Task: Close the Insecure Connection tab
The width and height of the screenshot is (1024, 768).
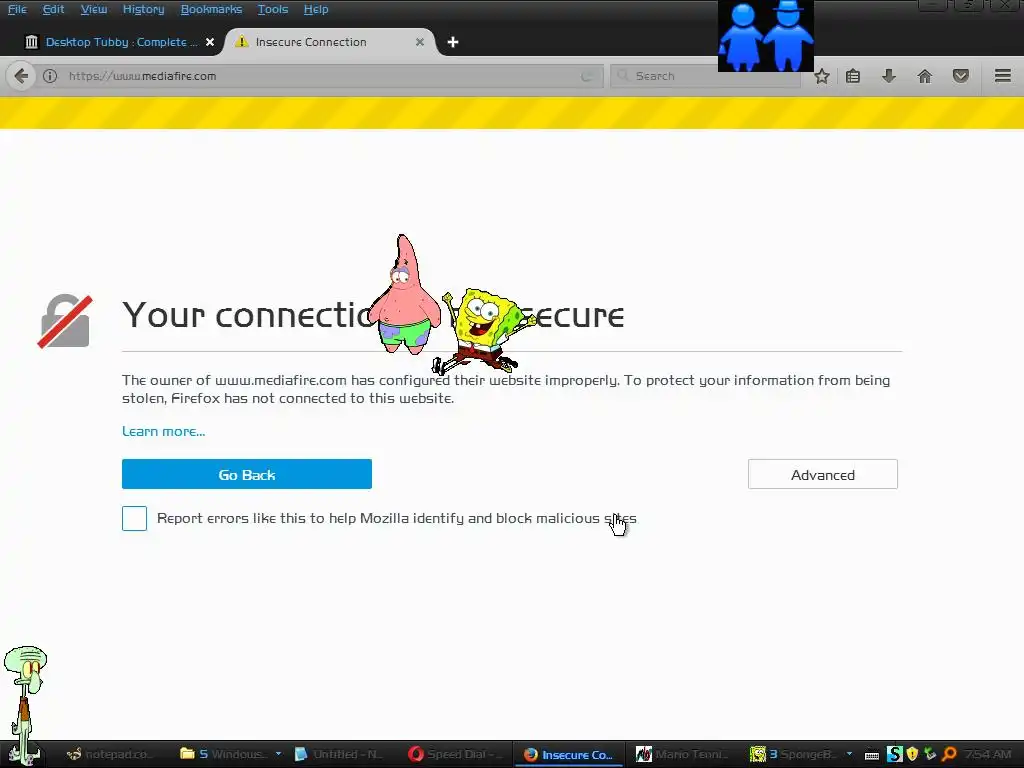Action: (x=420, y=42)
